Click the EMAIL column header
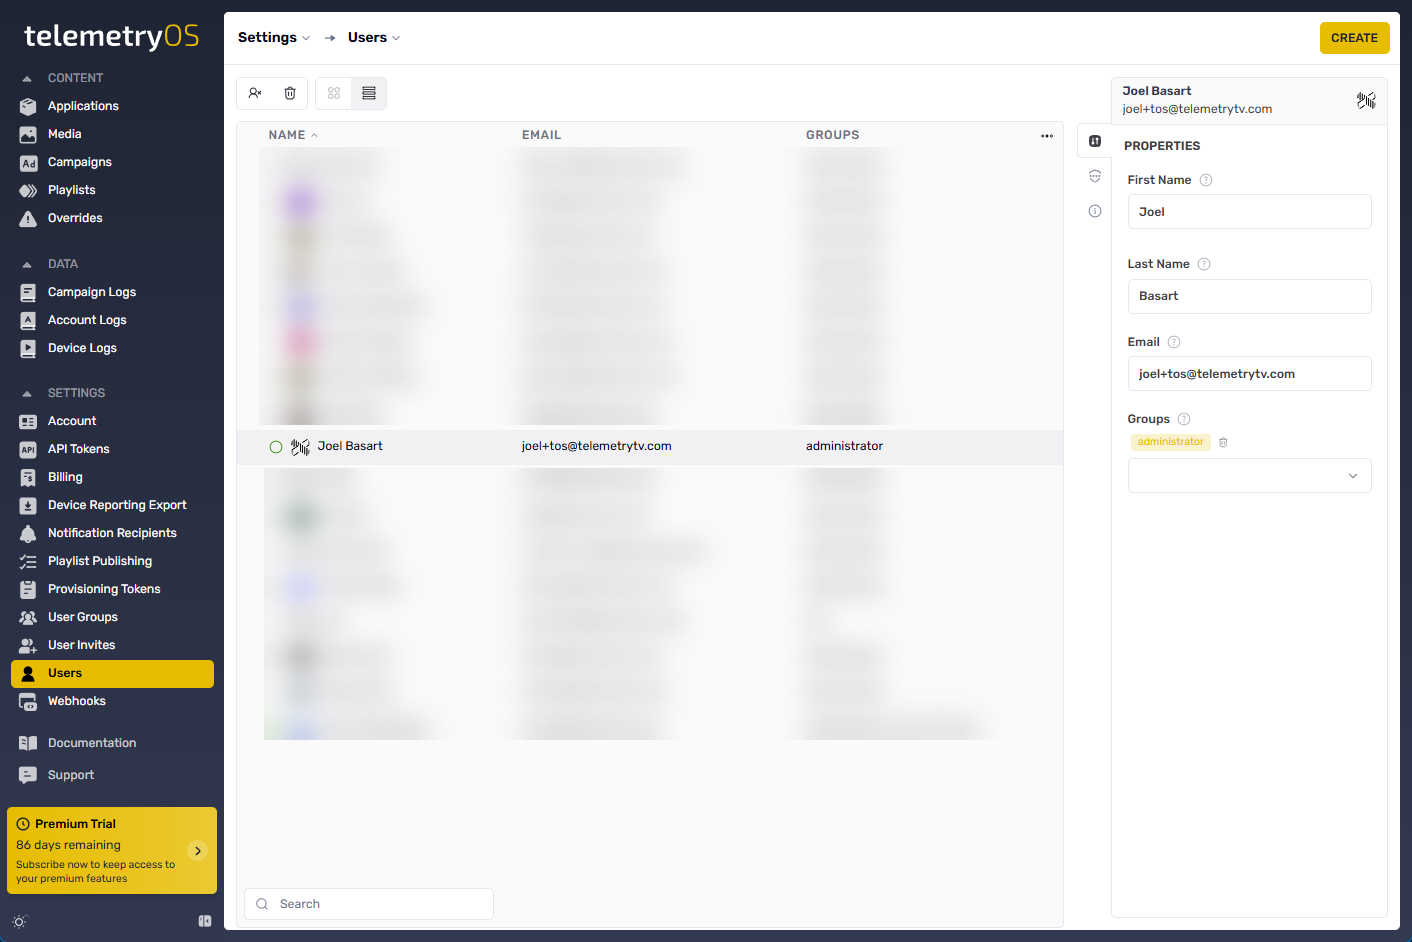1412x942 pixels. 541,135
